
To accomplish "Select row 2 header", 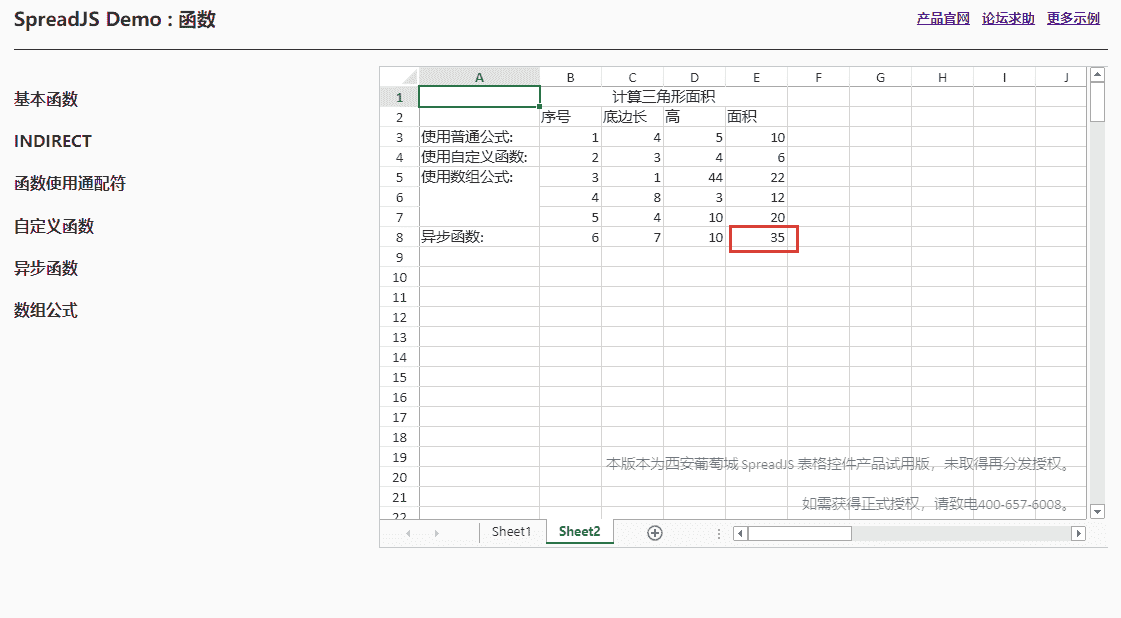I will point(400,117).
